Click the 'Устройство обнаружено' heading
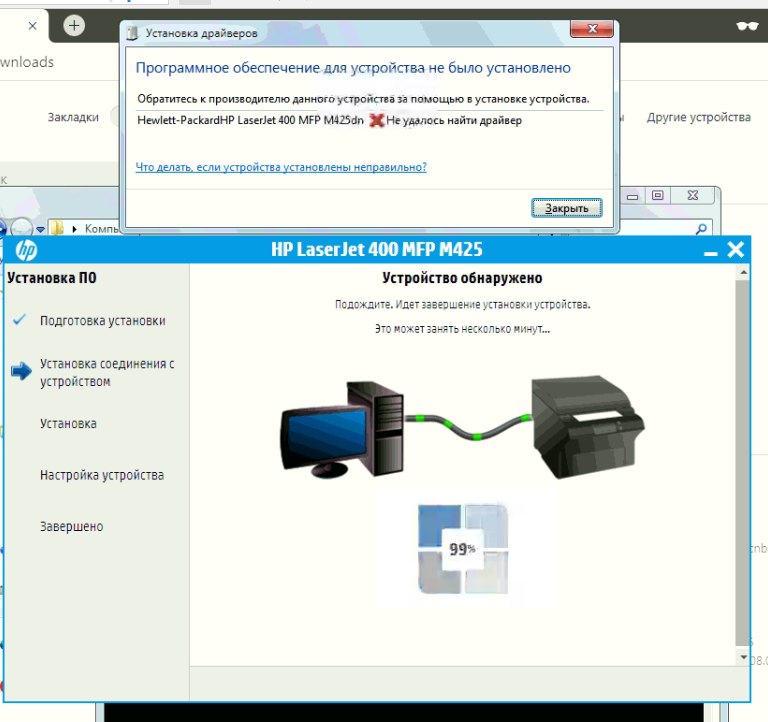 [x=462, y=278]
